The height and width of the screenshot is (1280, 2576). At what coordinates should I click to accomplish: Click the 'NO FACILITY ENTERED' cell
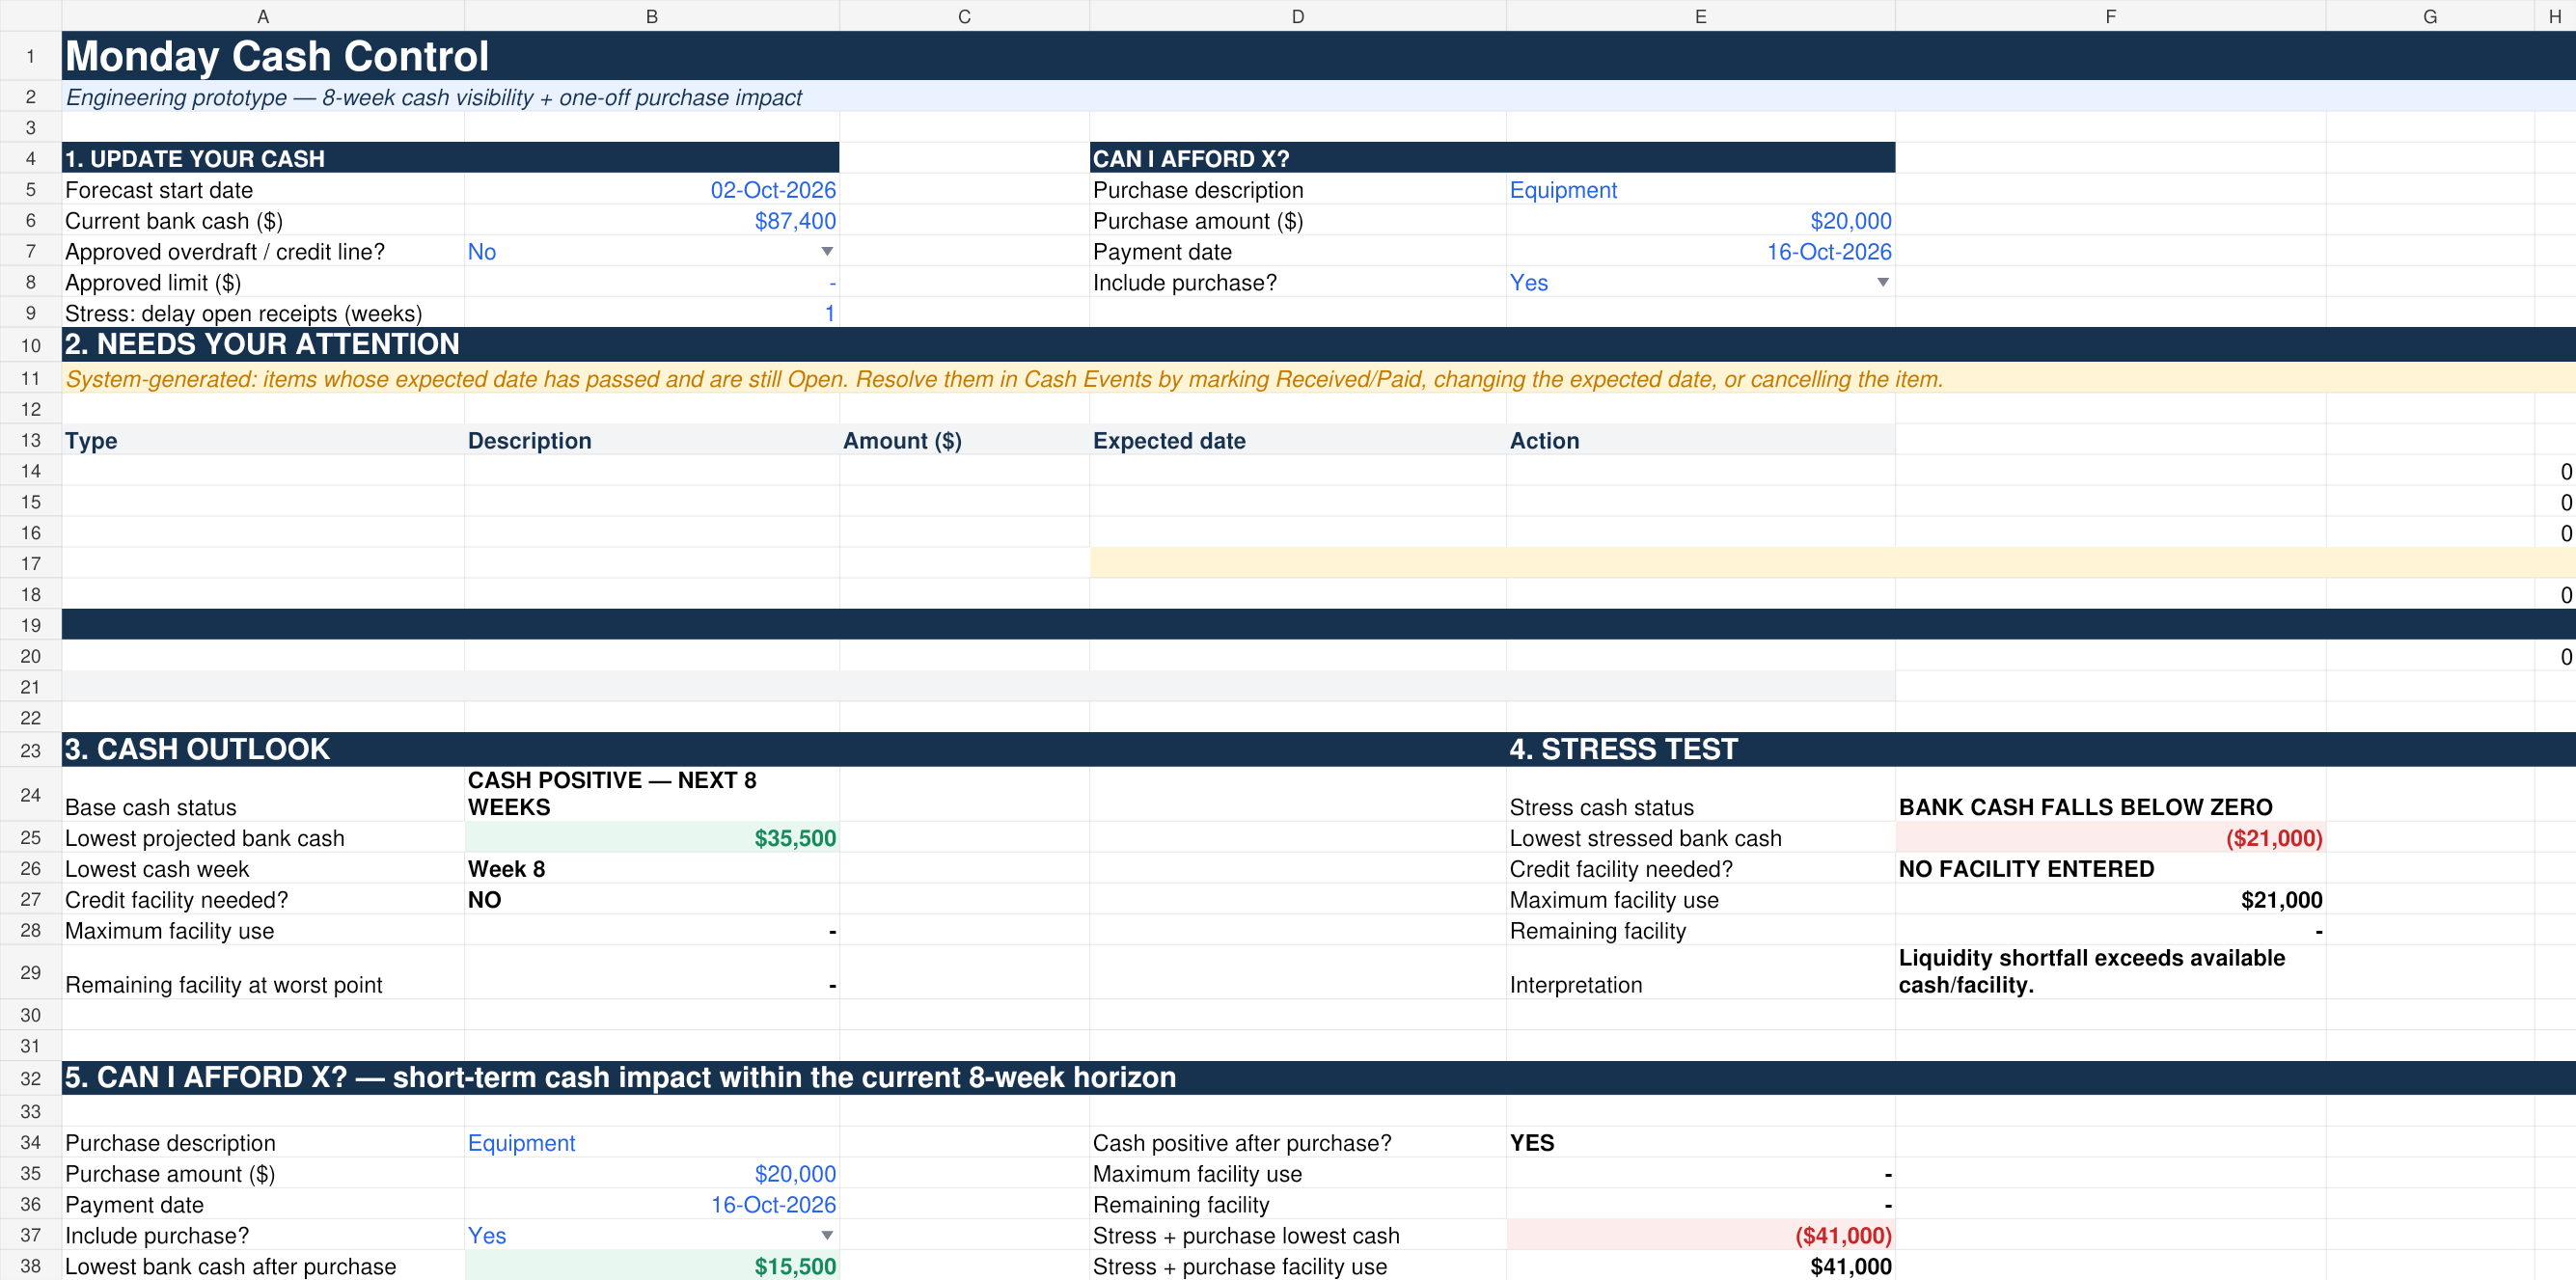(x=2026, y=869)
